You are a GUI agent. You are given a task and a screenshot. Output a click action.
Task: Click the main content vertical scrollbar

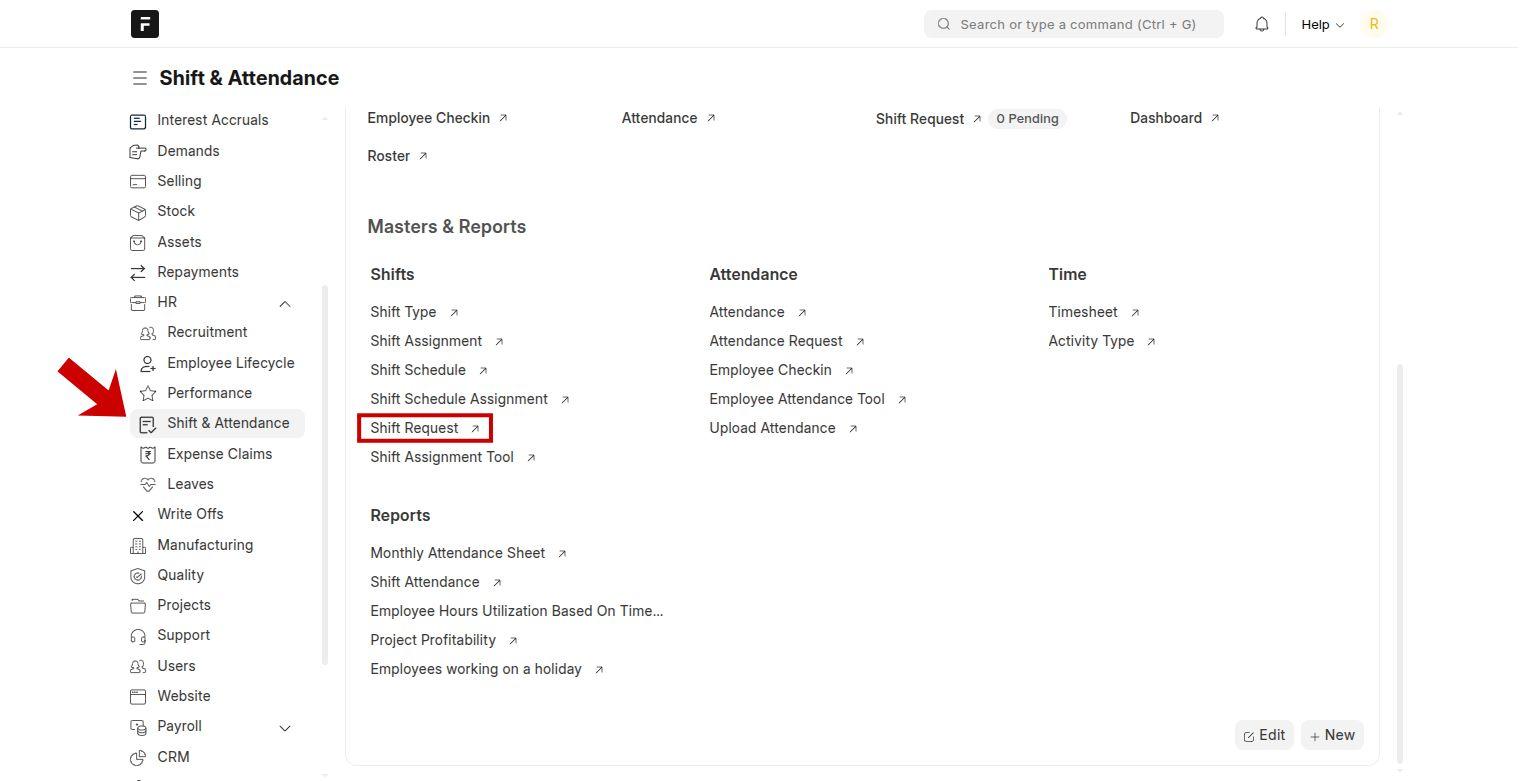tap(1399, 562)
